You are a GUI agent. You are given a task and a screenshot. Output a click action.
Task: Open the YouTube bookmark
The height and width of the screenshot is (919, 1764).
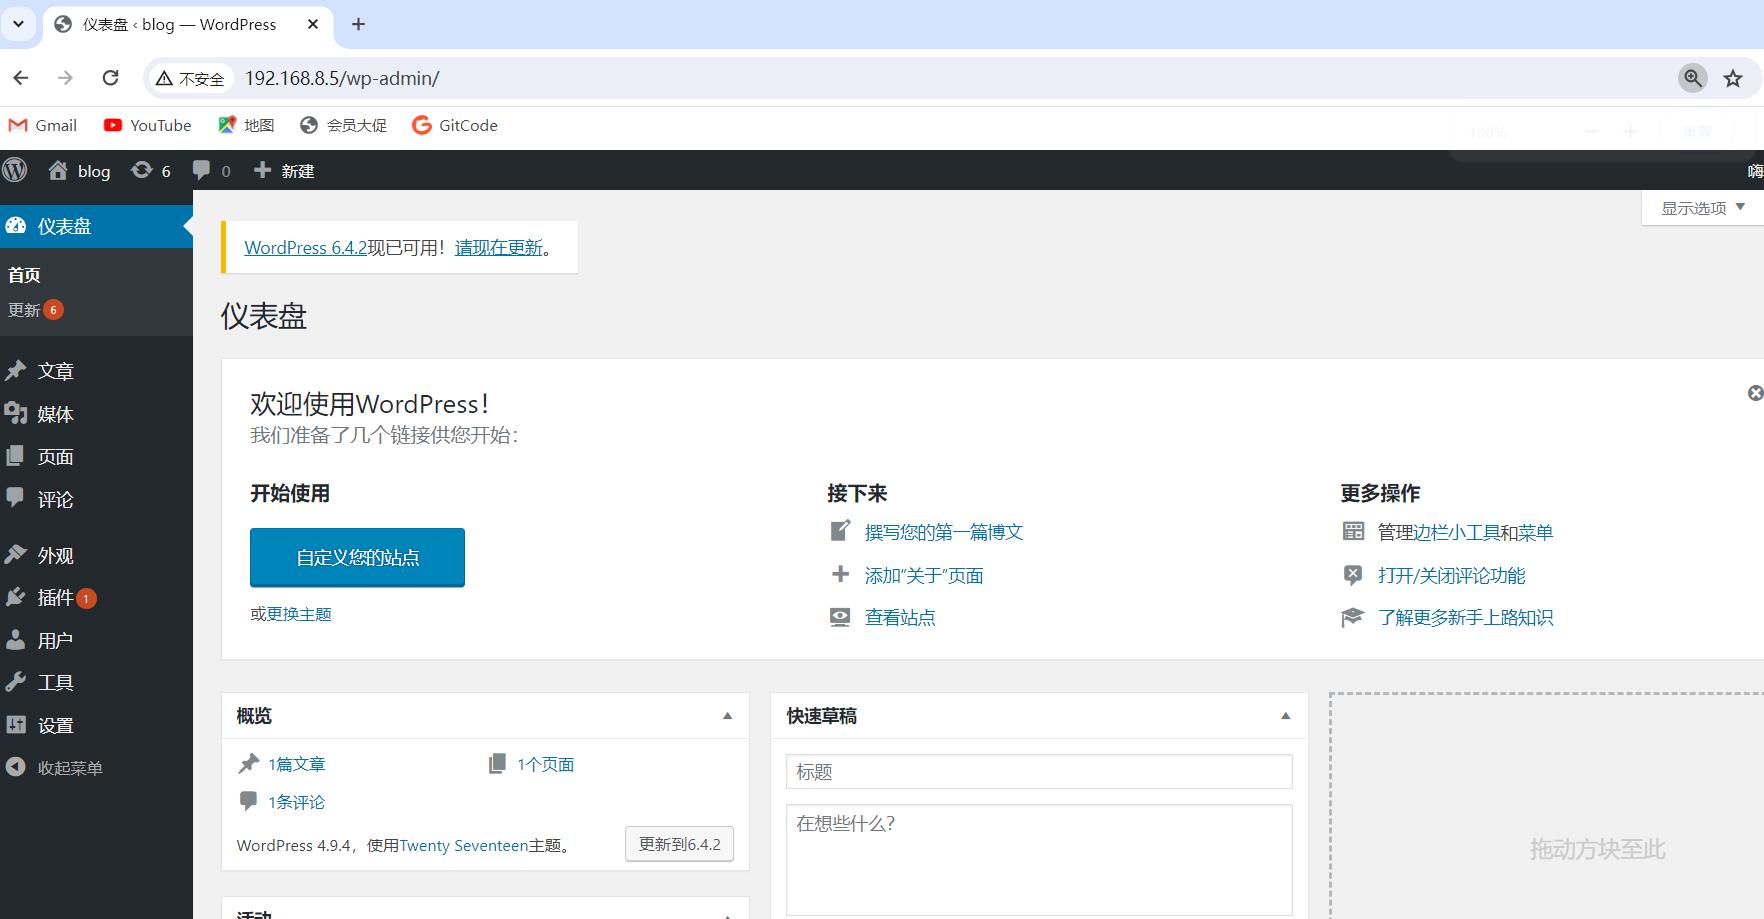147,125
